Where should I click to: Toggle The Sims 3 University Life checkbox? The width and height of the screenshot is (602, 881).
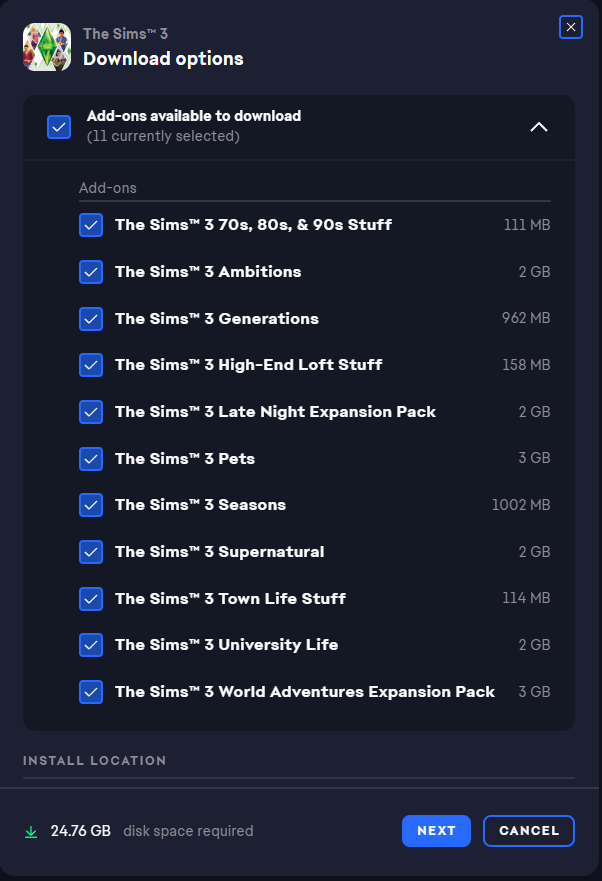(x=91, y=645)
